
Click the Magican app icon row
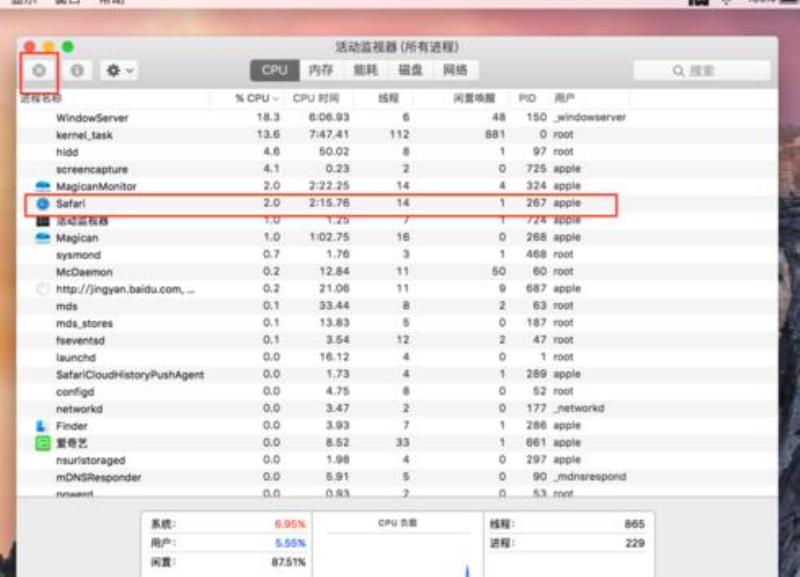click(x=43, y=238)
